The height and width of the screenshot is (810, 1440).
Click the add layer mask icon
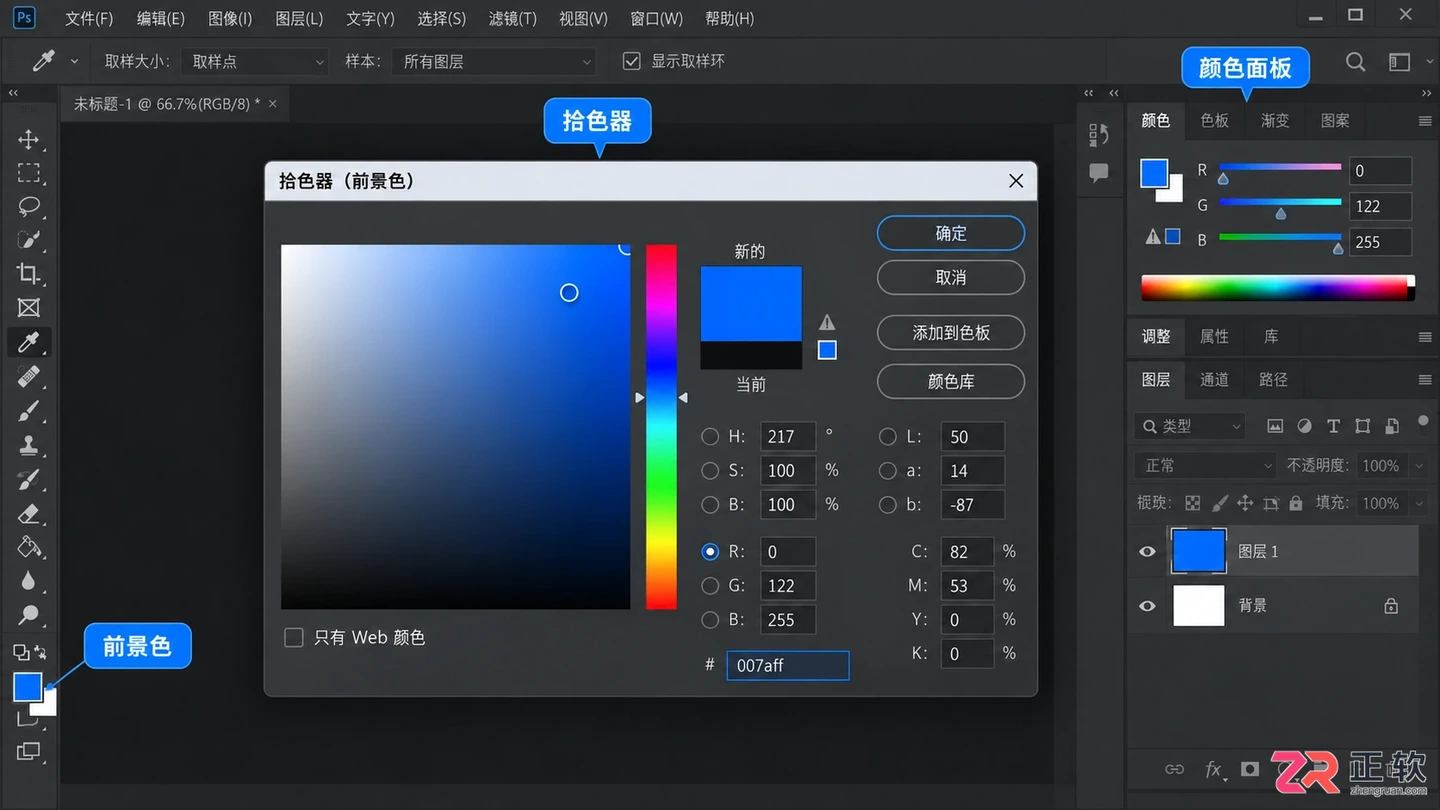coord(1250,769)
